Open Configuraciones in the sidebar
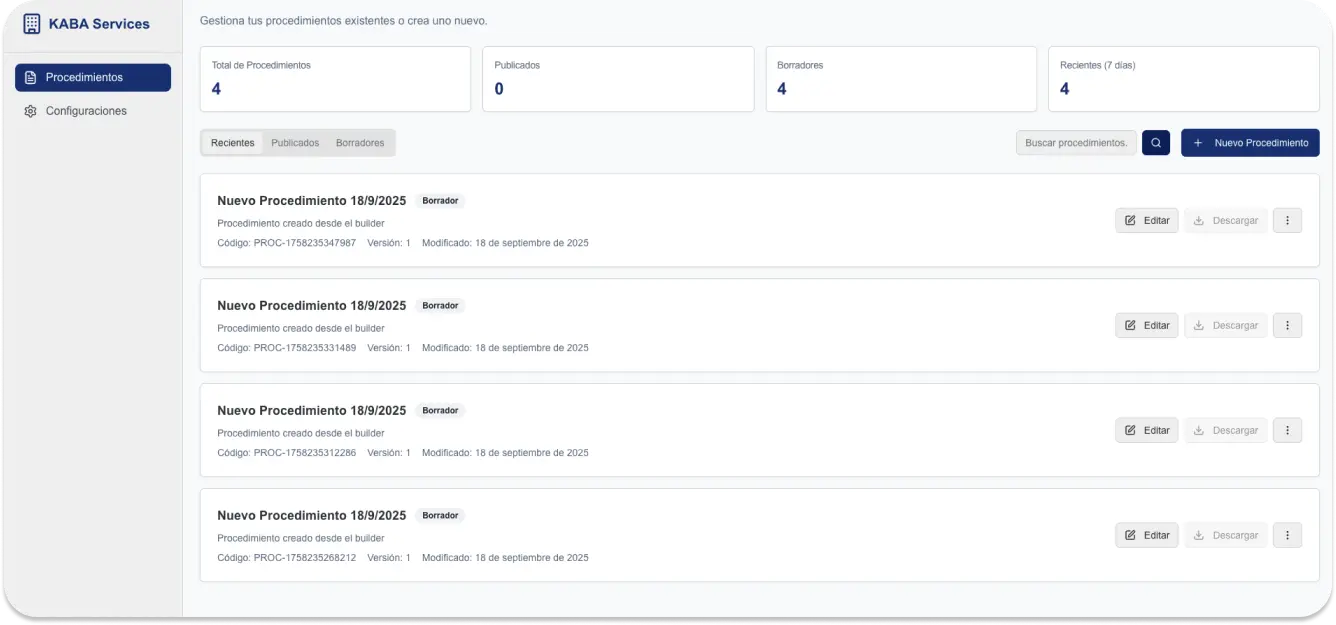 pyautogui.click(x=86, y=111)
